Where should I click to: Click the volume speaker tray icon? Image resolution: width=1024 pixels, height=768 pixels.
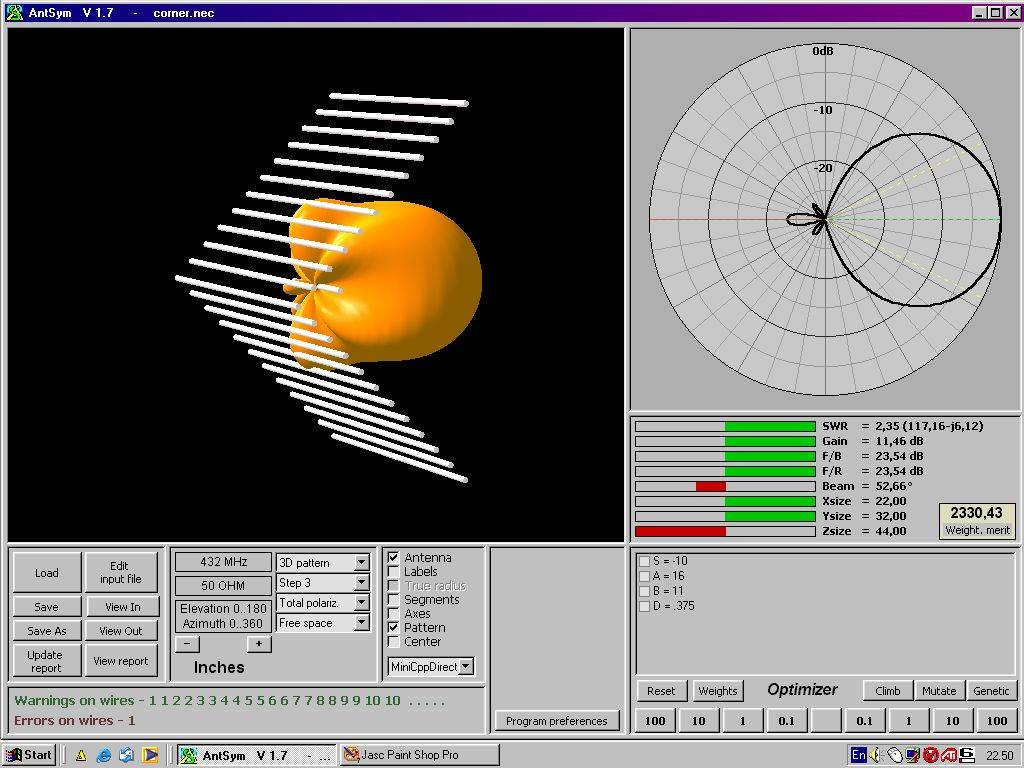pyautogui.click(x=876, y=755)
